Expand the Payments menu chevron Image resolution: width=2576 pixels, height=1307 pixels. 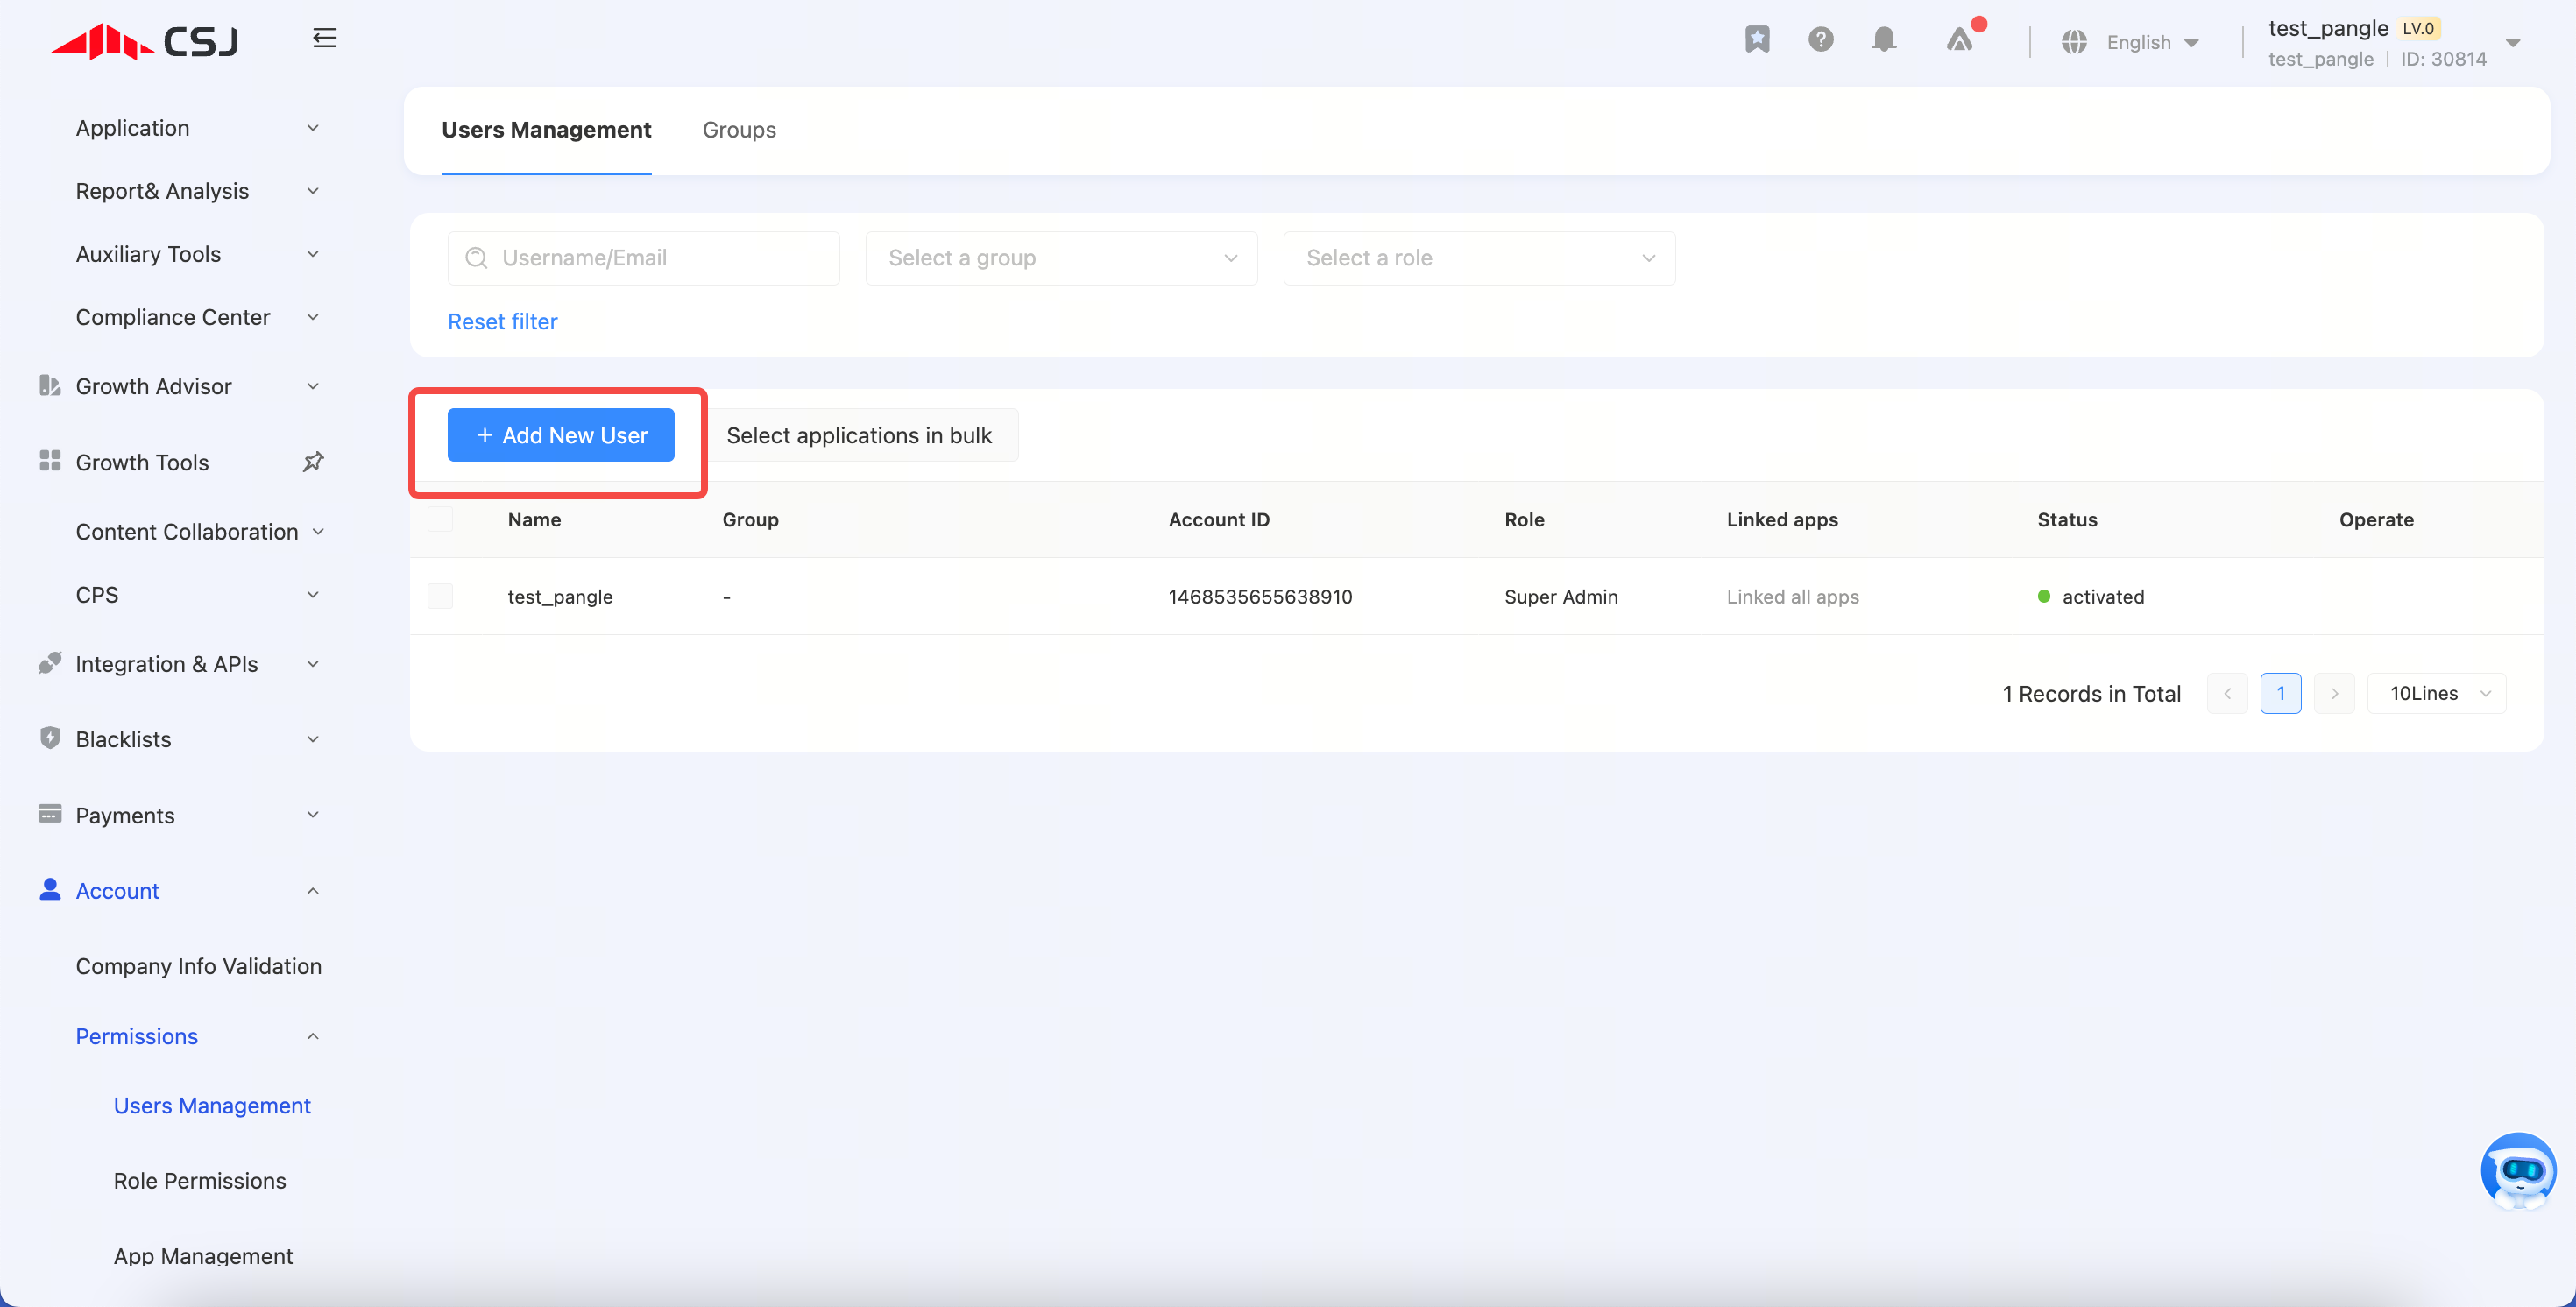tap(313, 815)
